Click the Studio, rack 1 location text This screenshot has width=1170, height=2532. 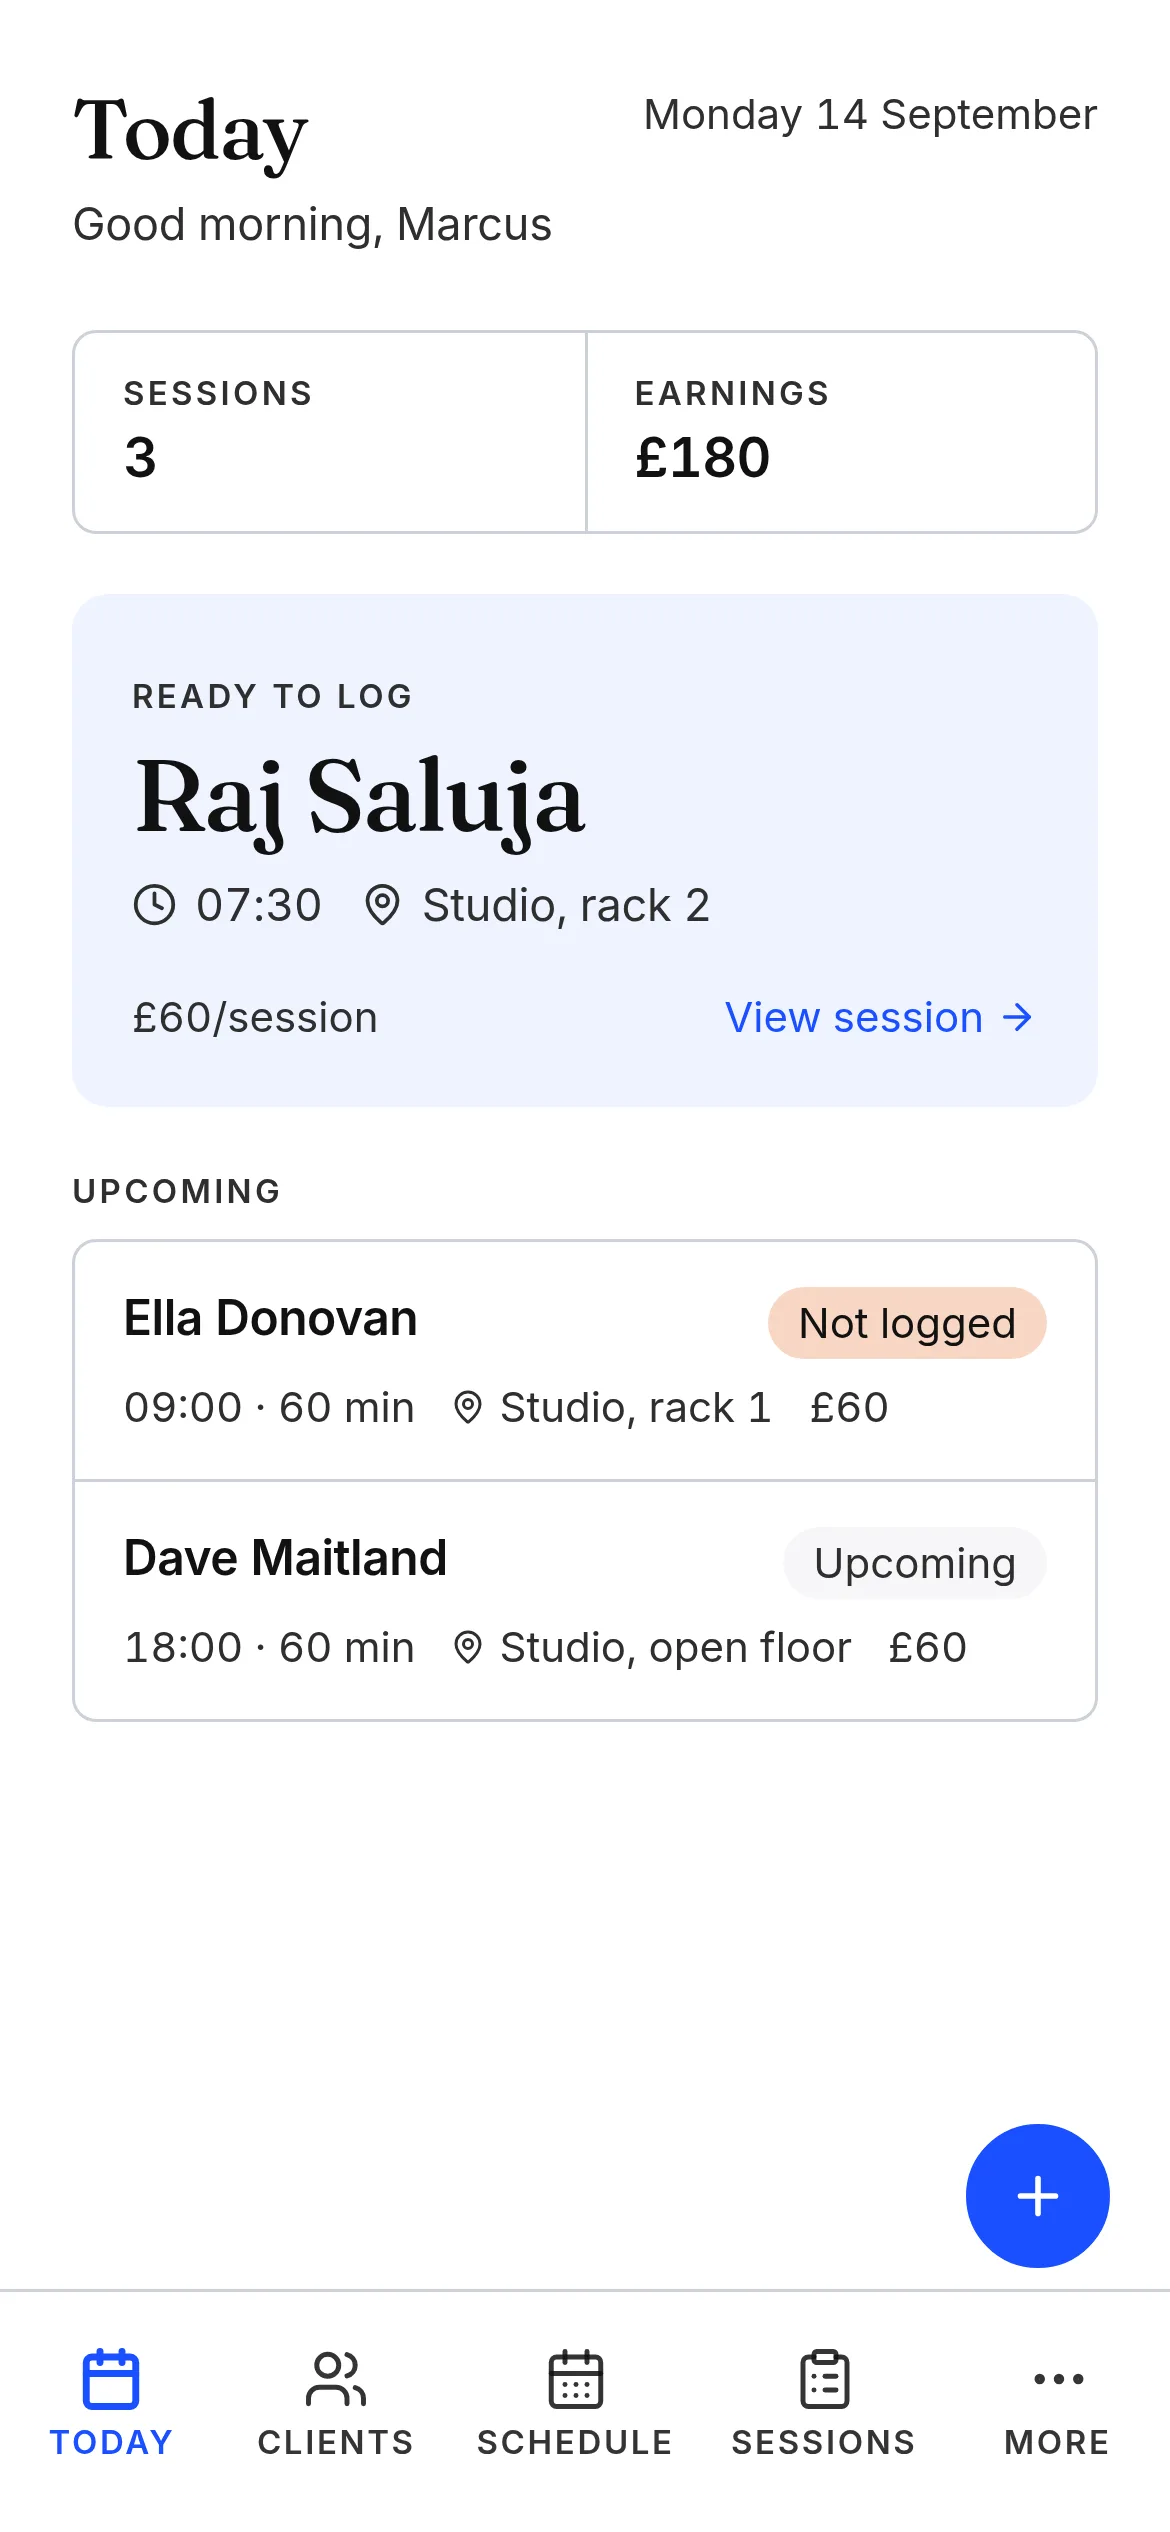[x=636, y=1408]
